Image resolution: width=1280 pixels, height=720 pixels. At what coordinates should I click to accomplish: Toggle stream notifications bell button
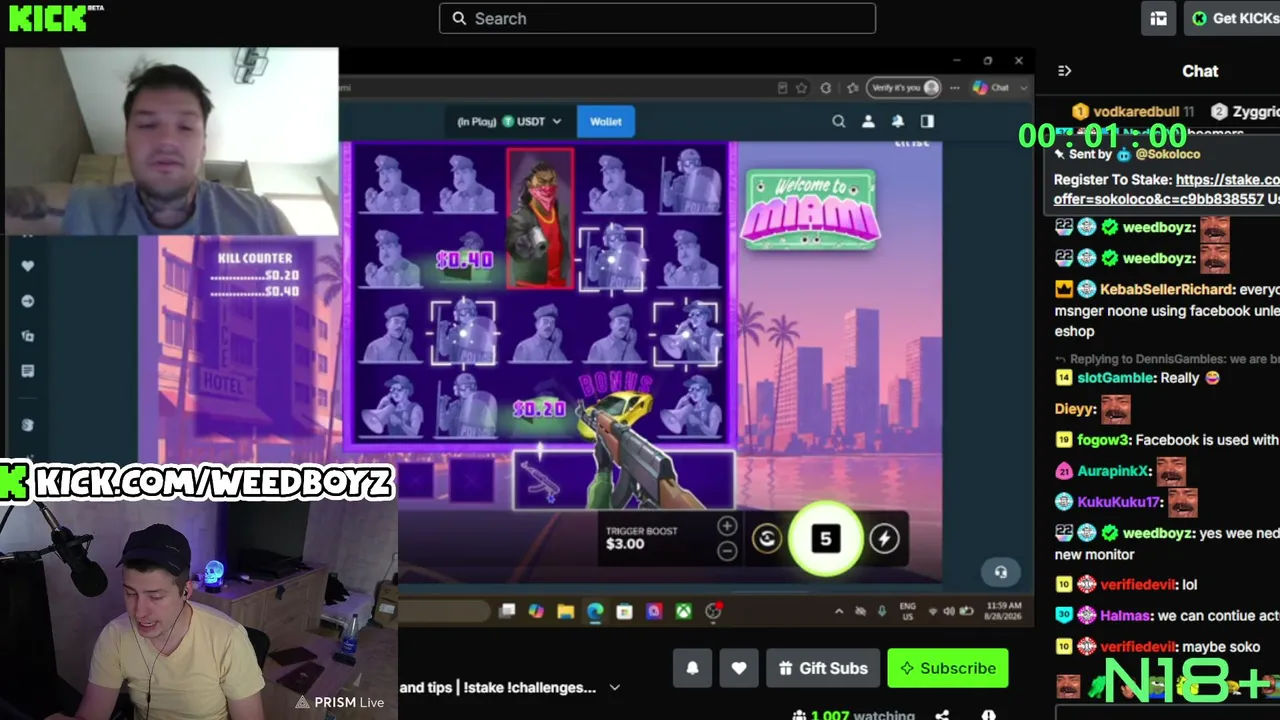pos(692,668)
